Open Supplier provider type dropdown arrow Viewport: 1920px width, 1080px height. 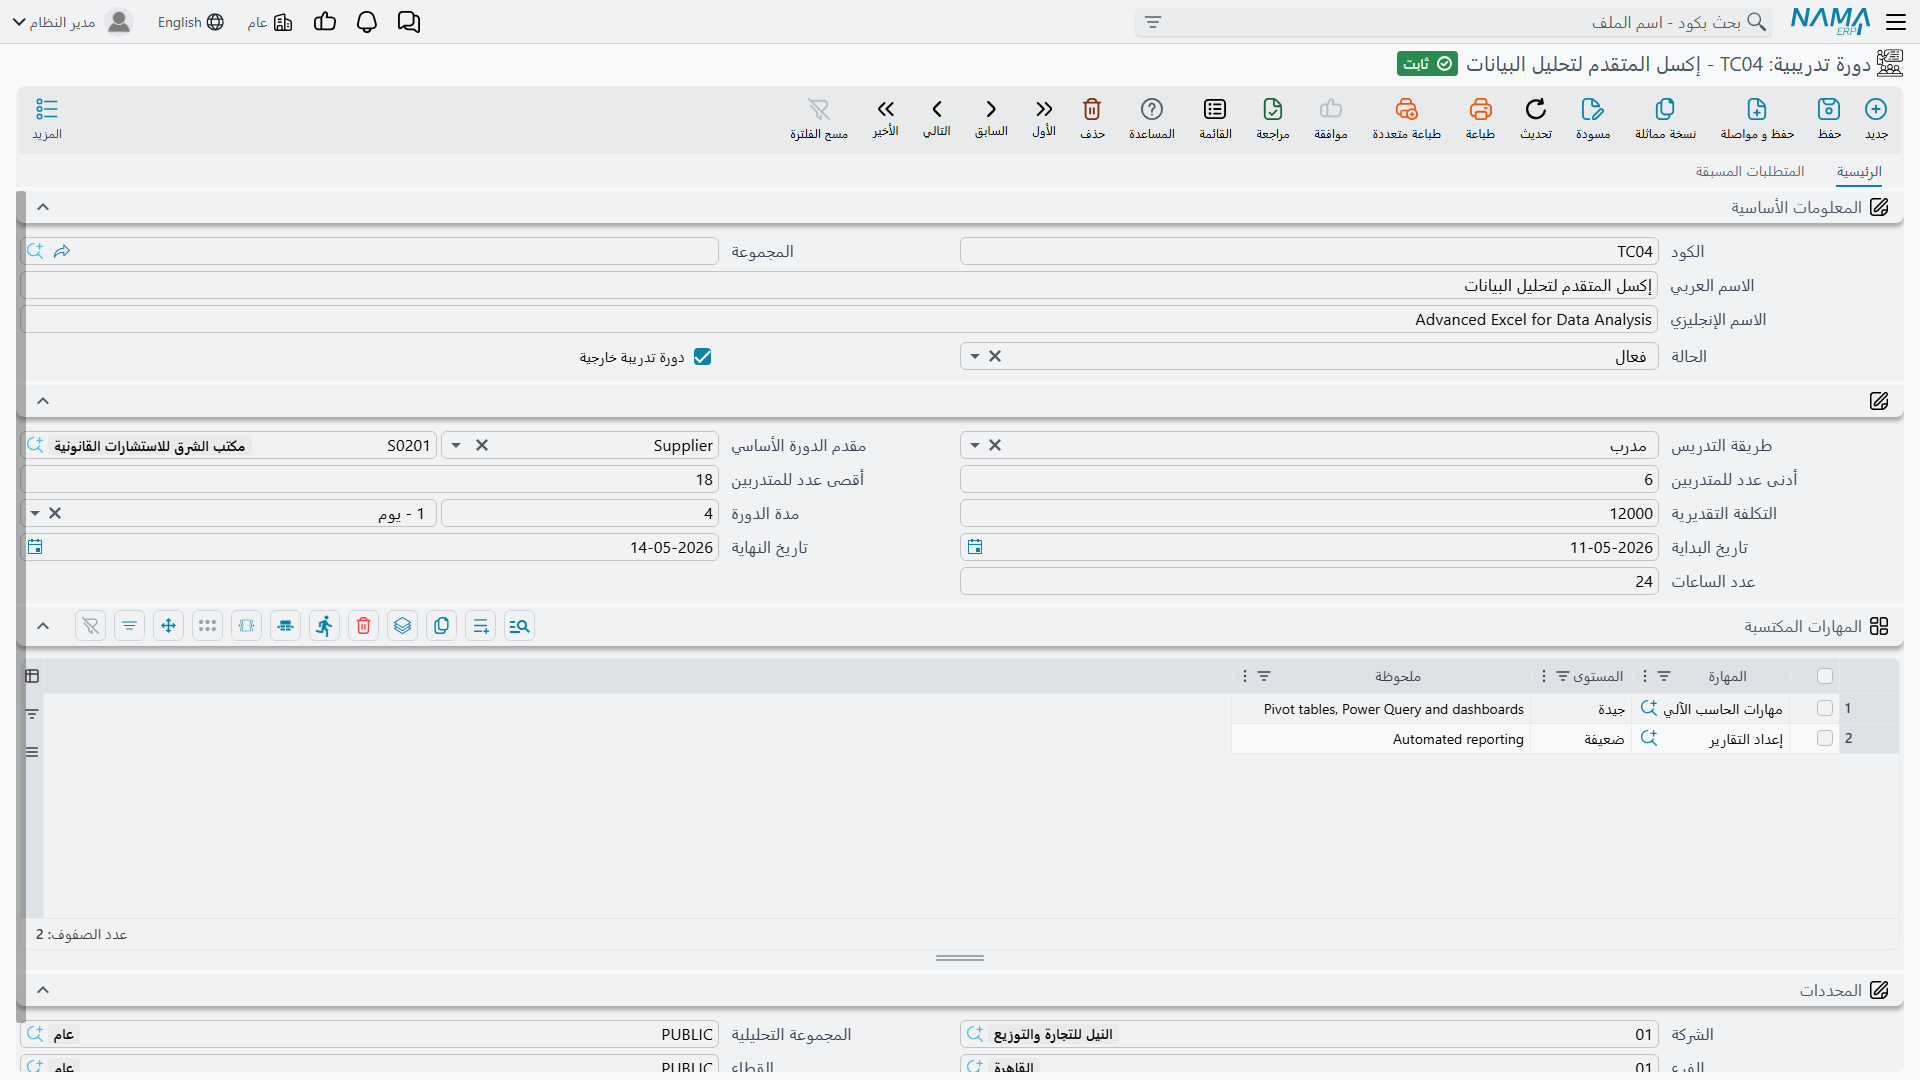pos(456,446)
